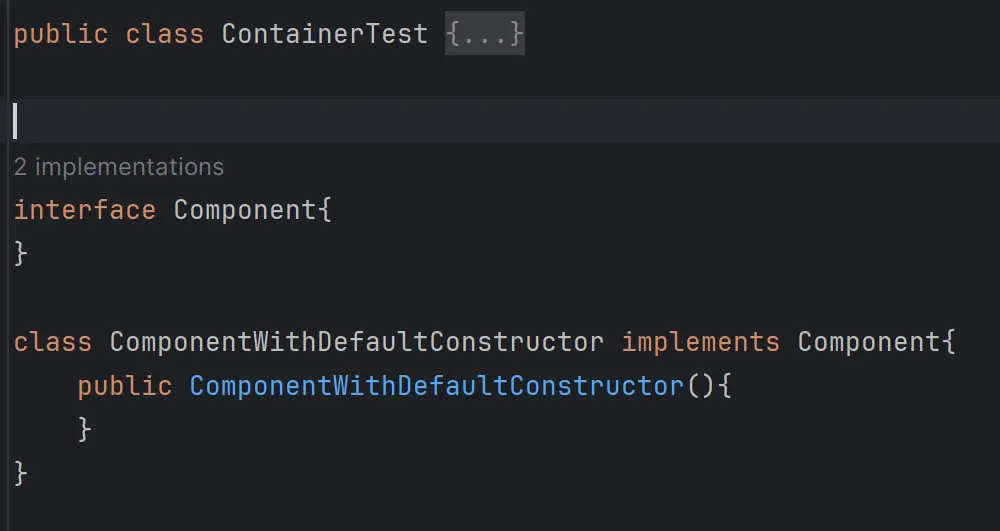This screenshot has width=1000, height=531.
Task: Click the 'public' modifier of the constructor
Action: point(124,386)
